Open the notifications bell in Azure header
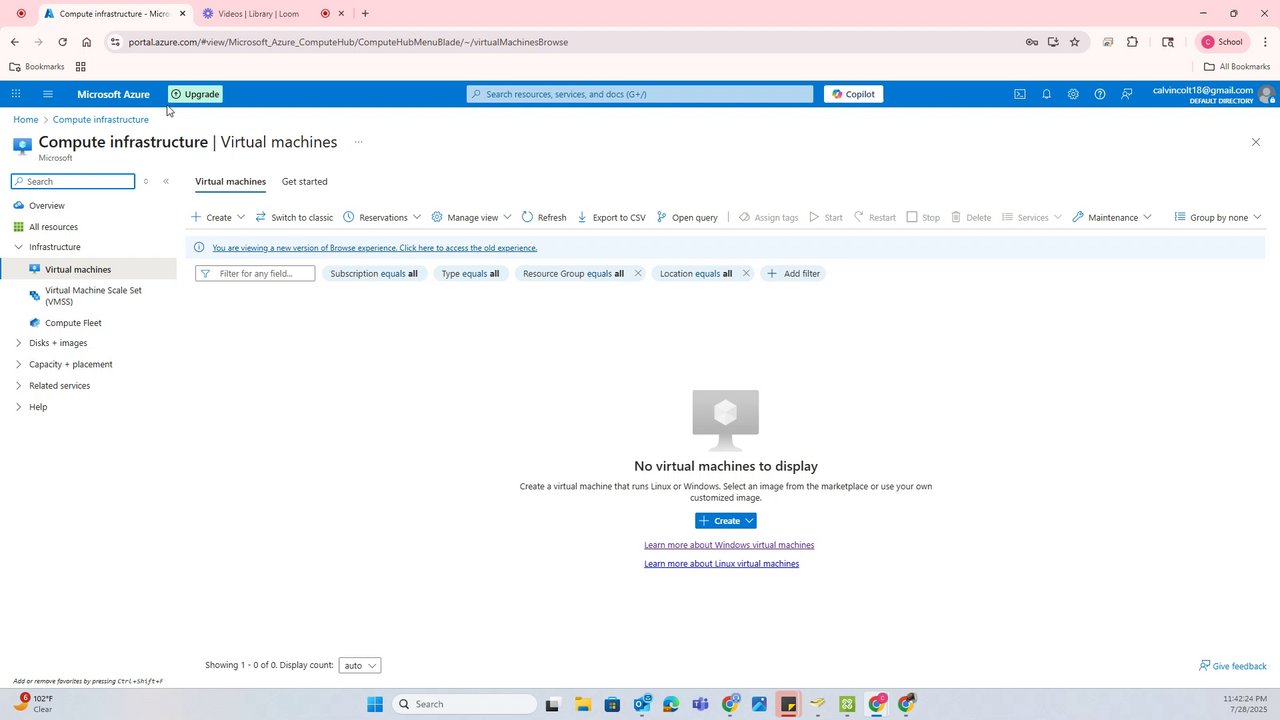1280x720 pixels. [1046, 94]
